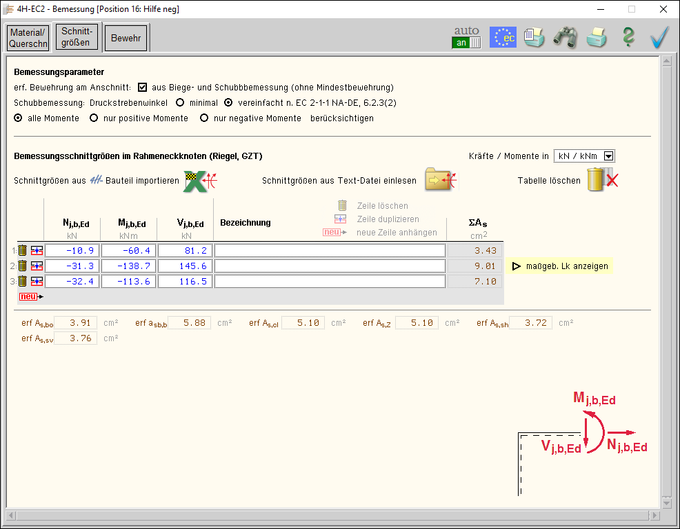Click the delete table trash icon
Viewport: 680px width, 529px height.
coord(601,180)
